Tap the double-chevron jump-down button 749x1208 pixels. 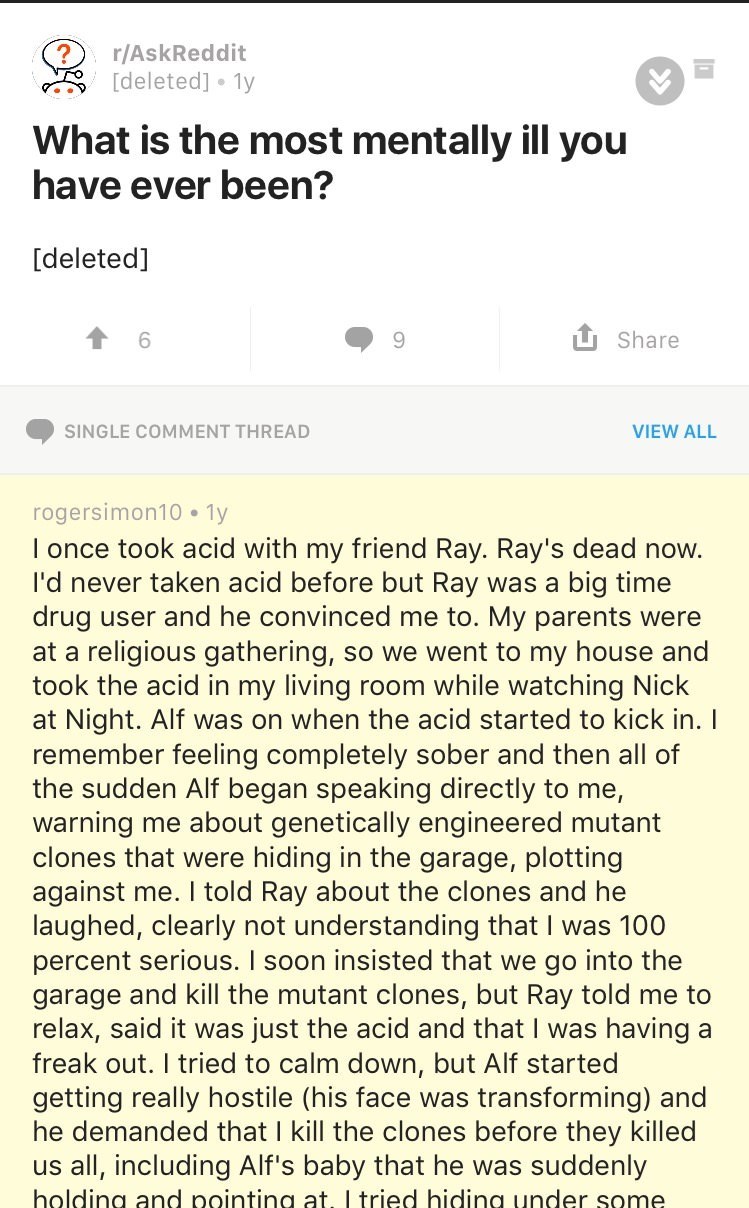pos(660,81)
